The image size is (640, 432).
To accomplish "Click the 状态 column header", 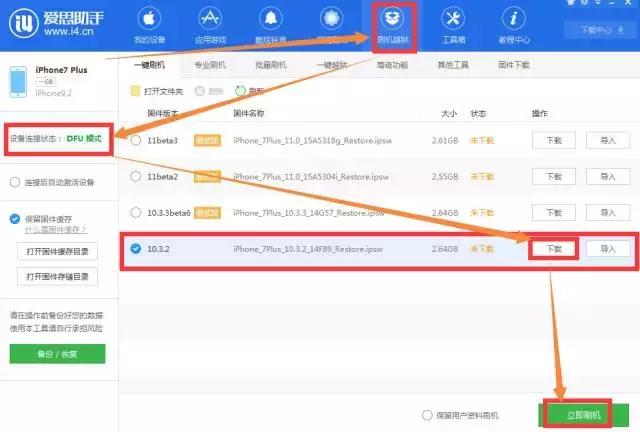I will [478, 113].
